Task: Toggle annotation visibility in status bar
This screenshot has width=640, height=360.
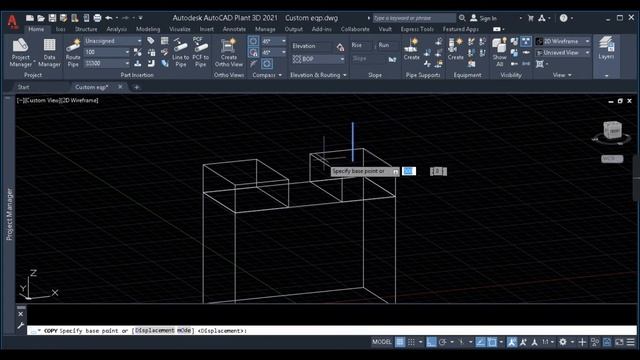Action: [x=512, y=342]
